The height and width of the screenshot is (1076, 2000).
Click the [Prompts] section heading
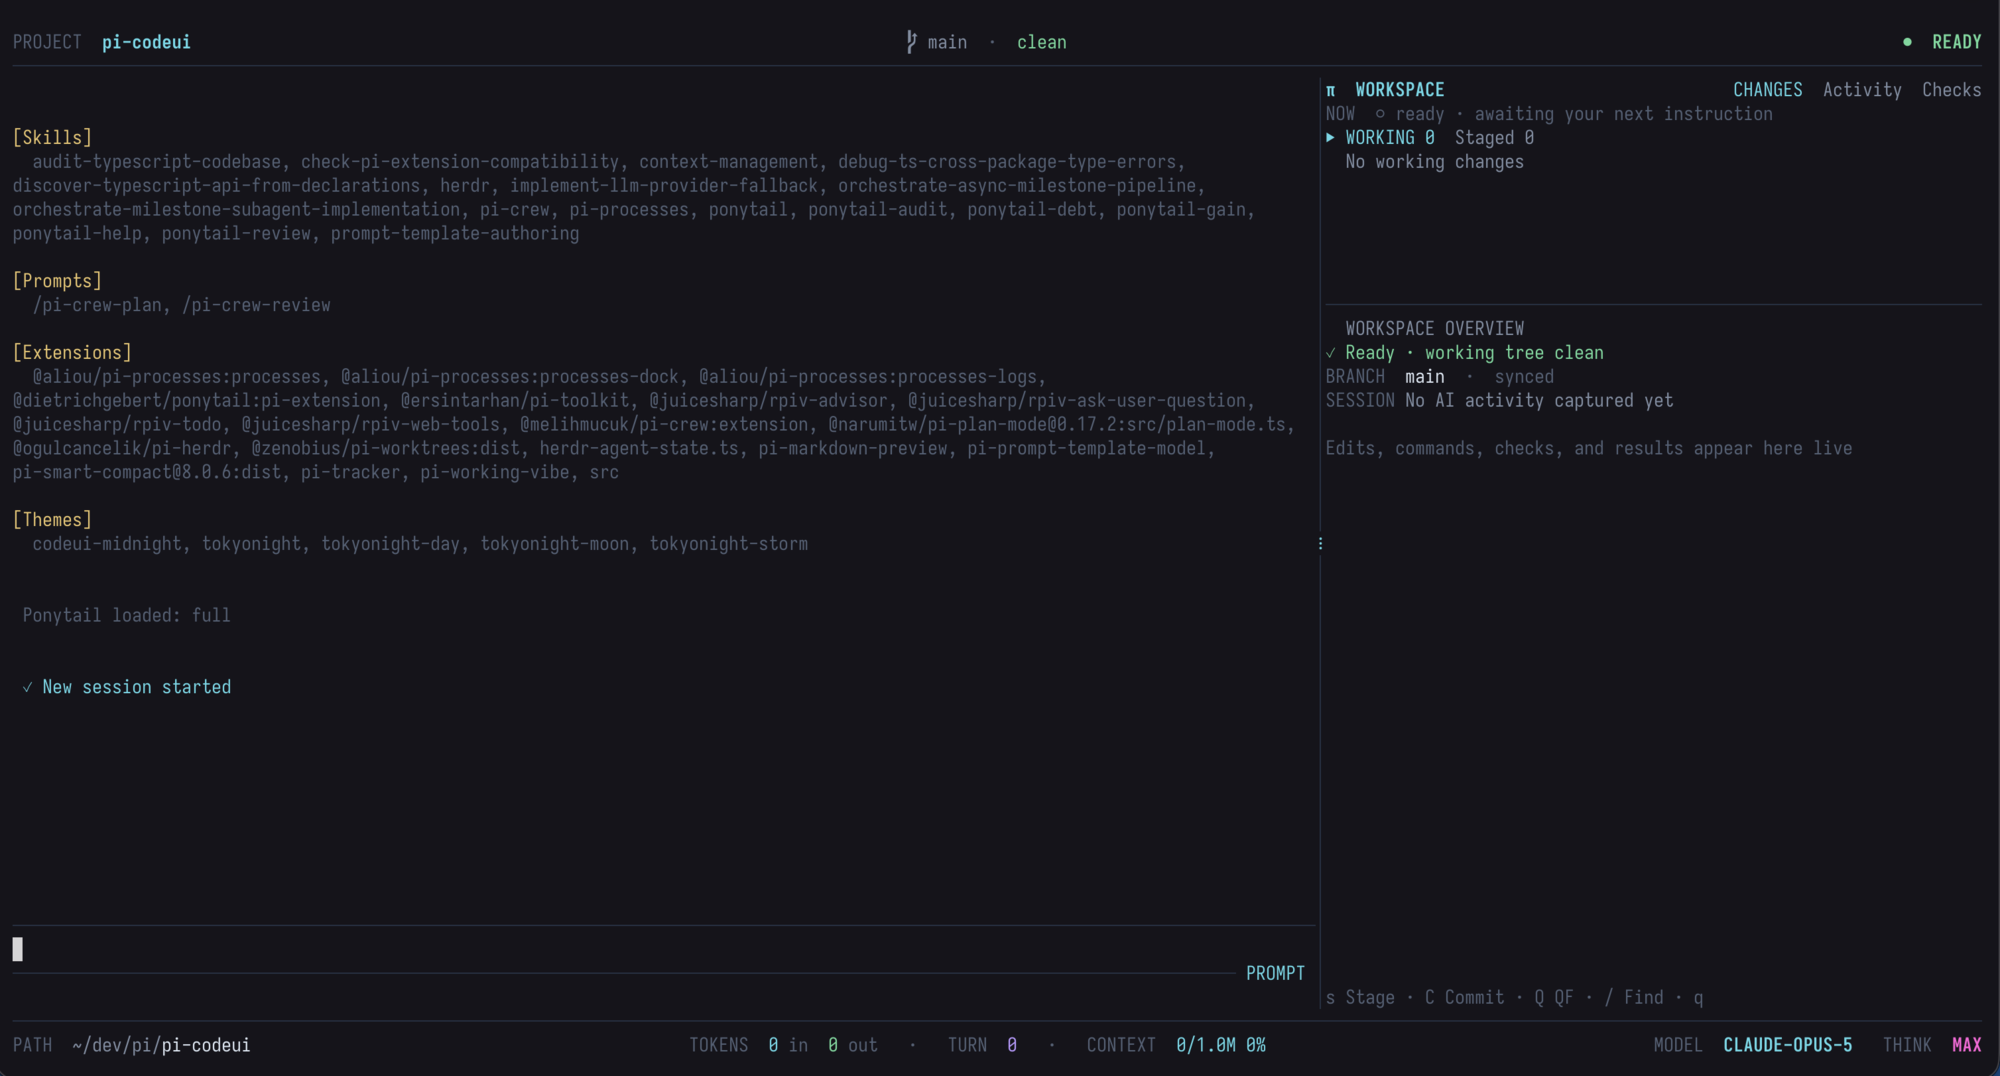click(x=57, y=281)
